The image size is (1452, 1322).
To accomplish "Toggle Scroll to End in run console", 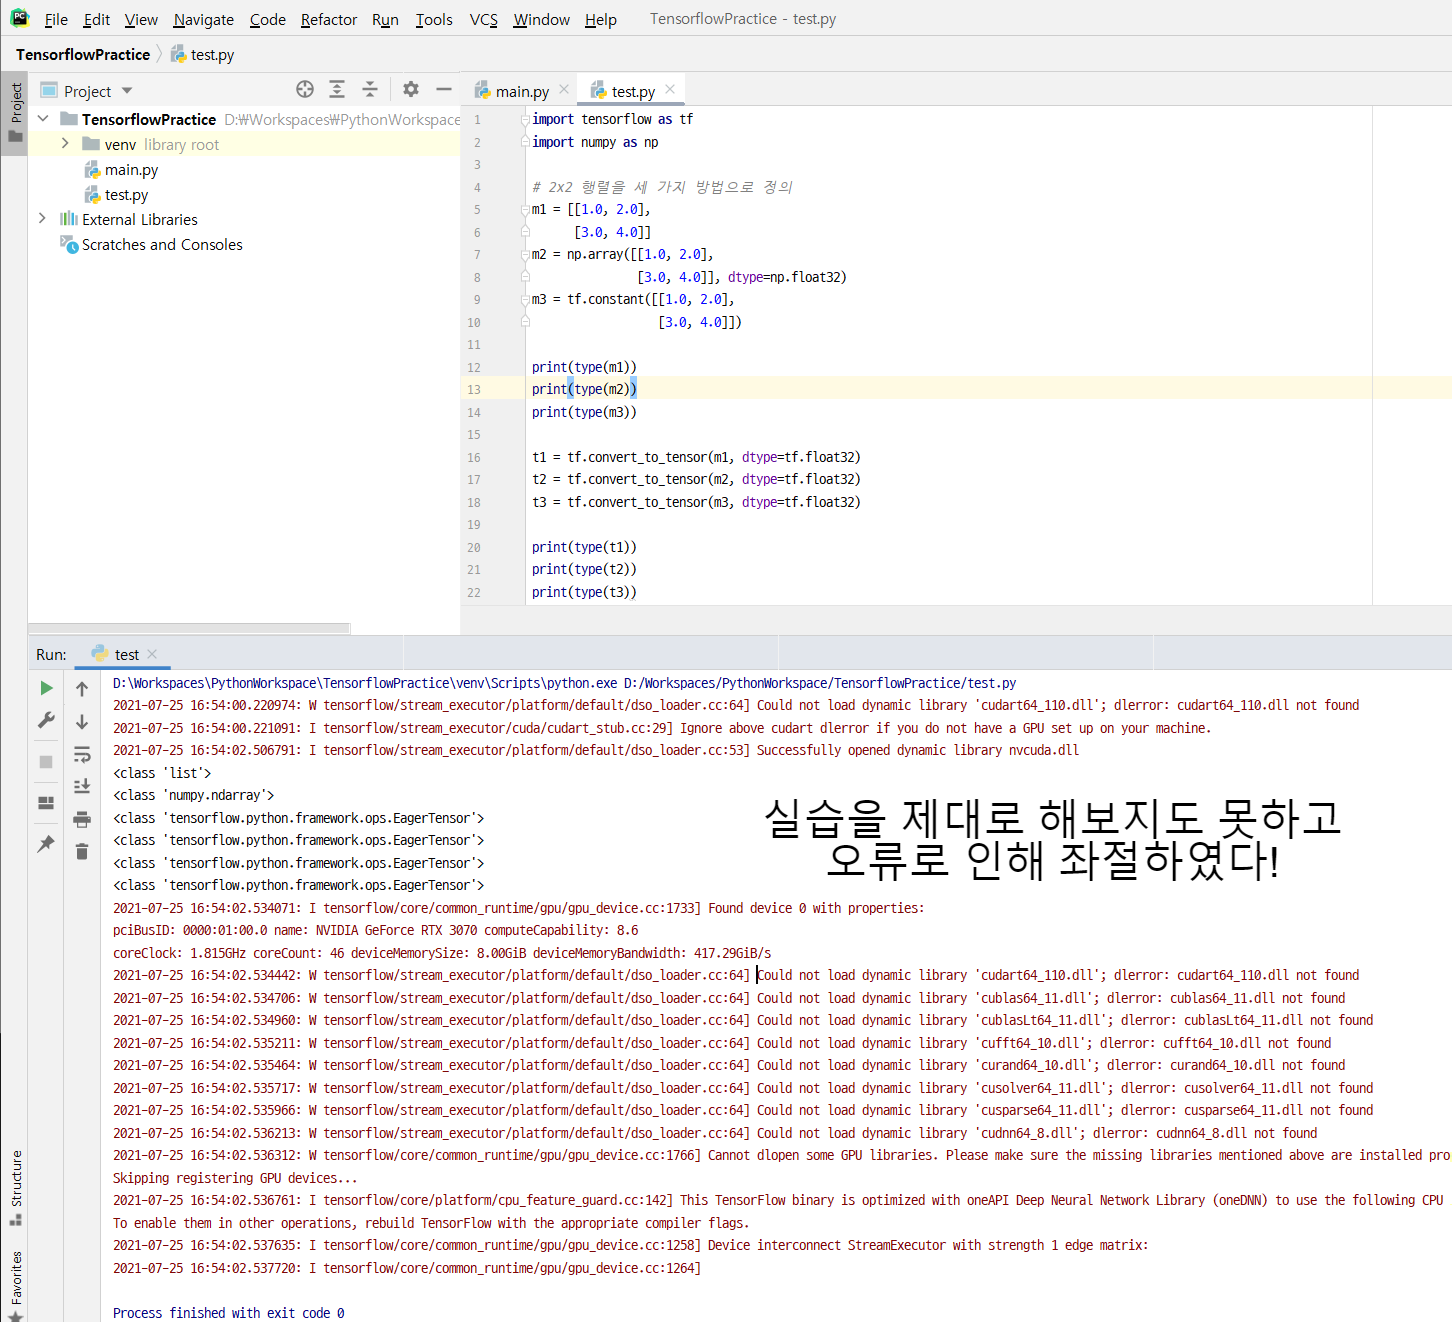I will coord(82,787).
